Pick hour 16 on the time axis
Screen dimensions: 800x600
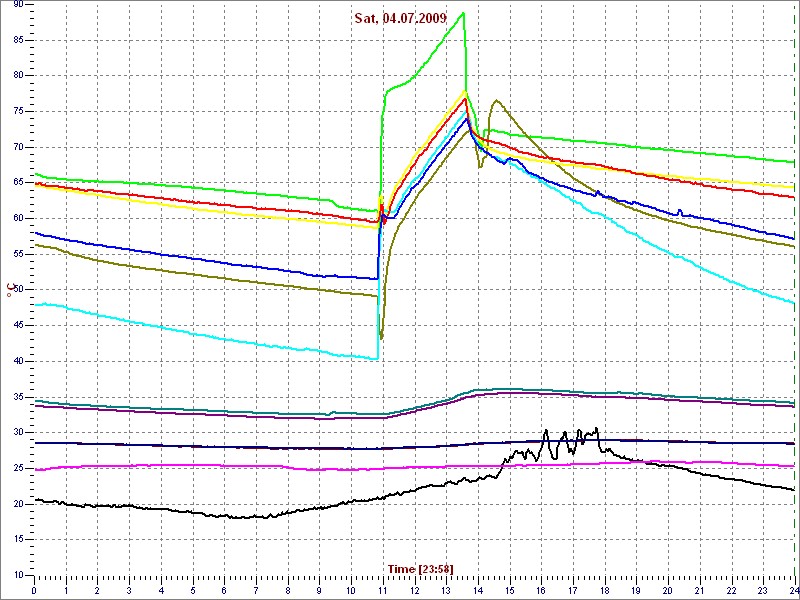coord(541,591)
